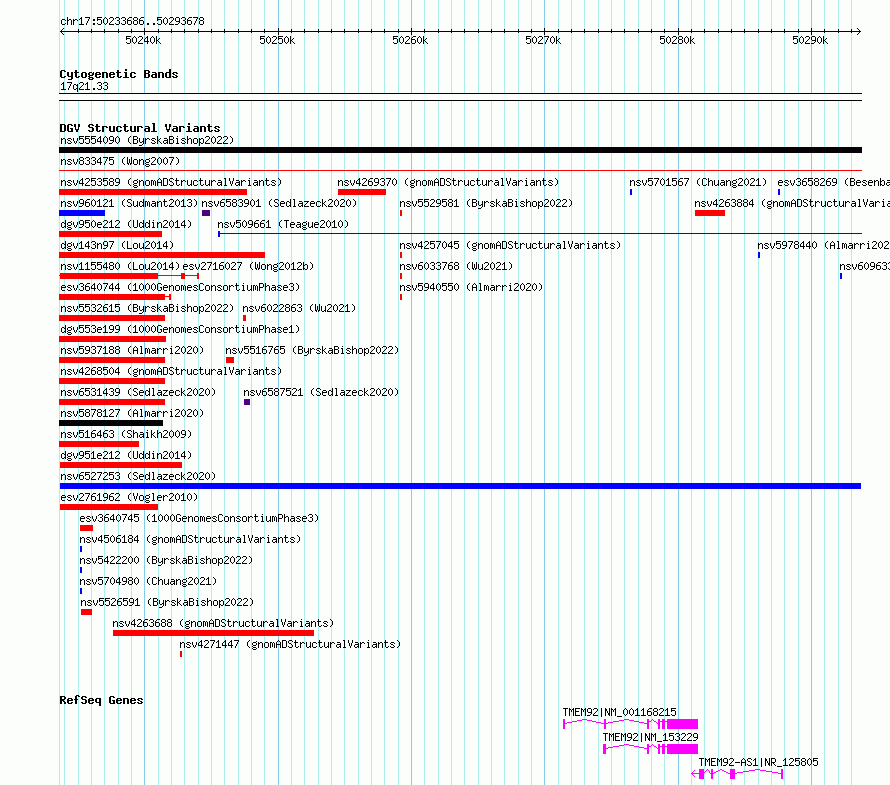Select the 50260k ruler tick label
The image size is (890, 785).
(x=410, y=40)
